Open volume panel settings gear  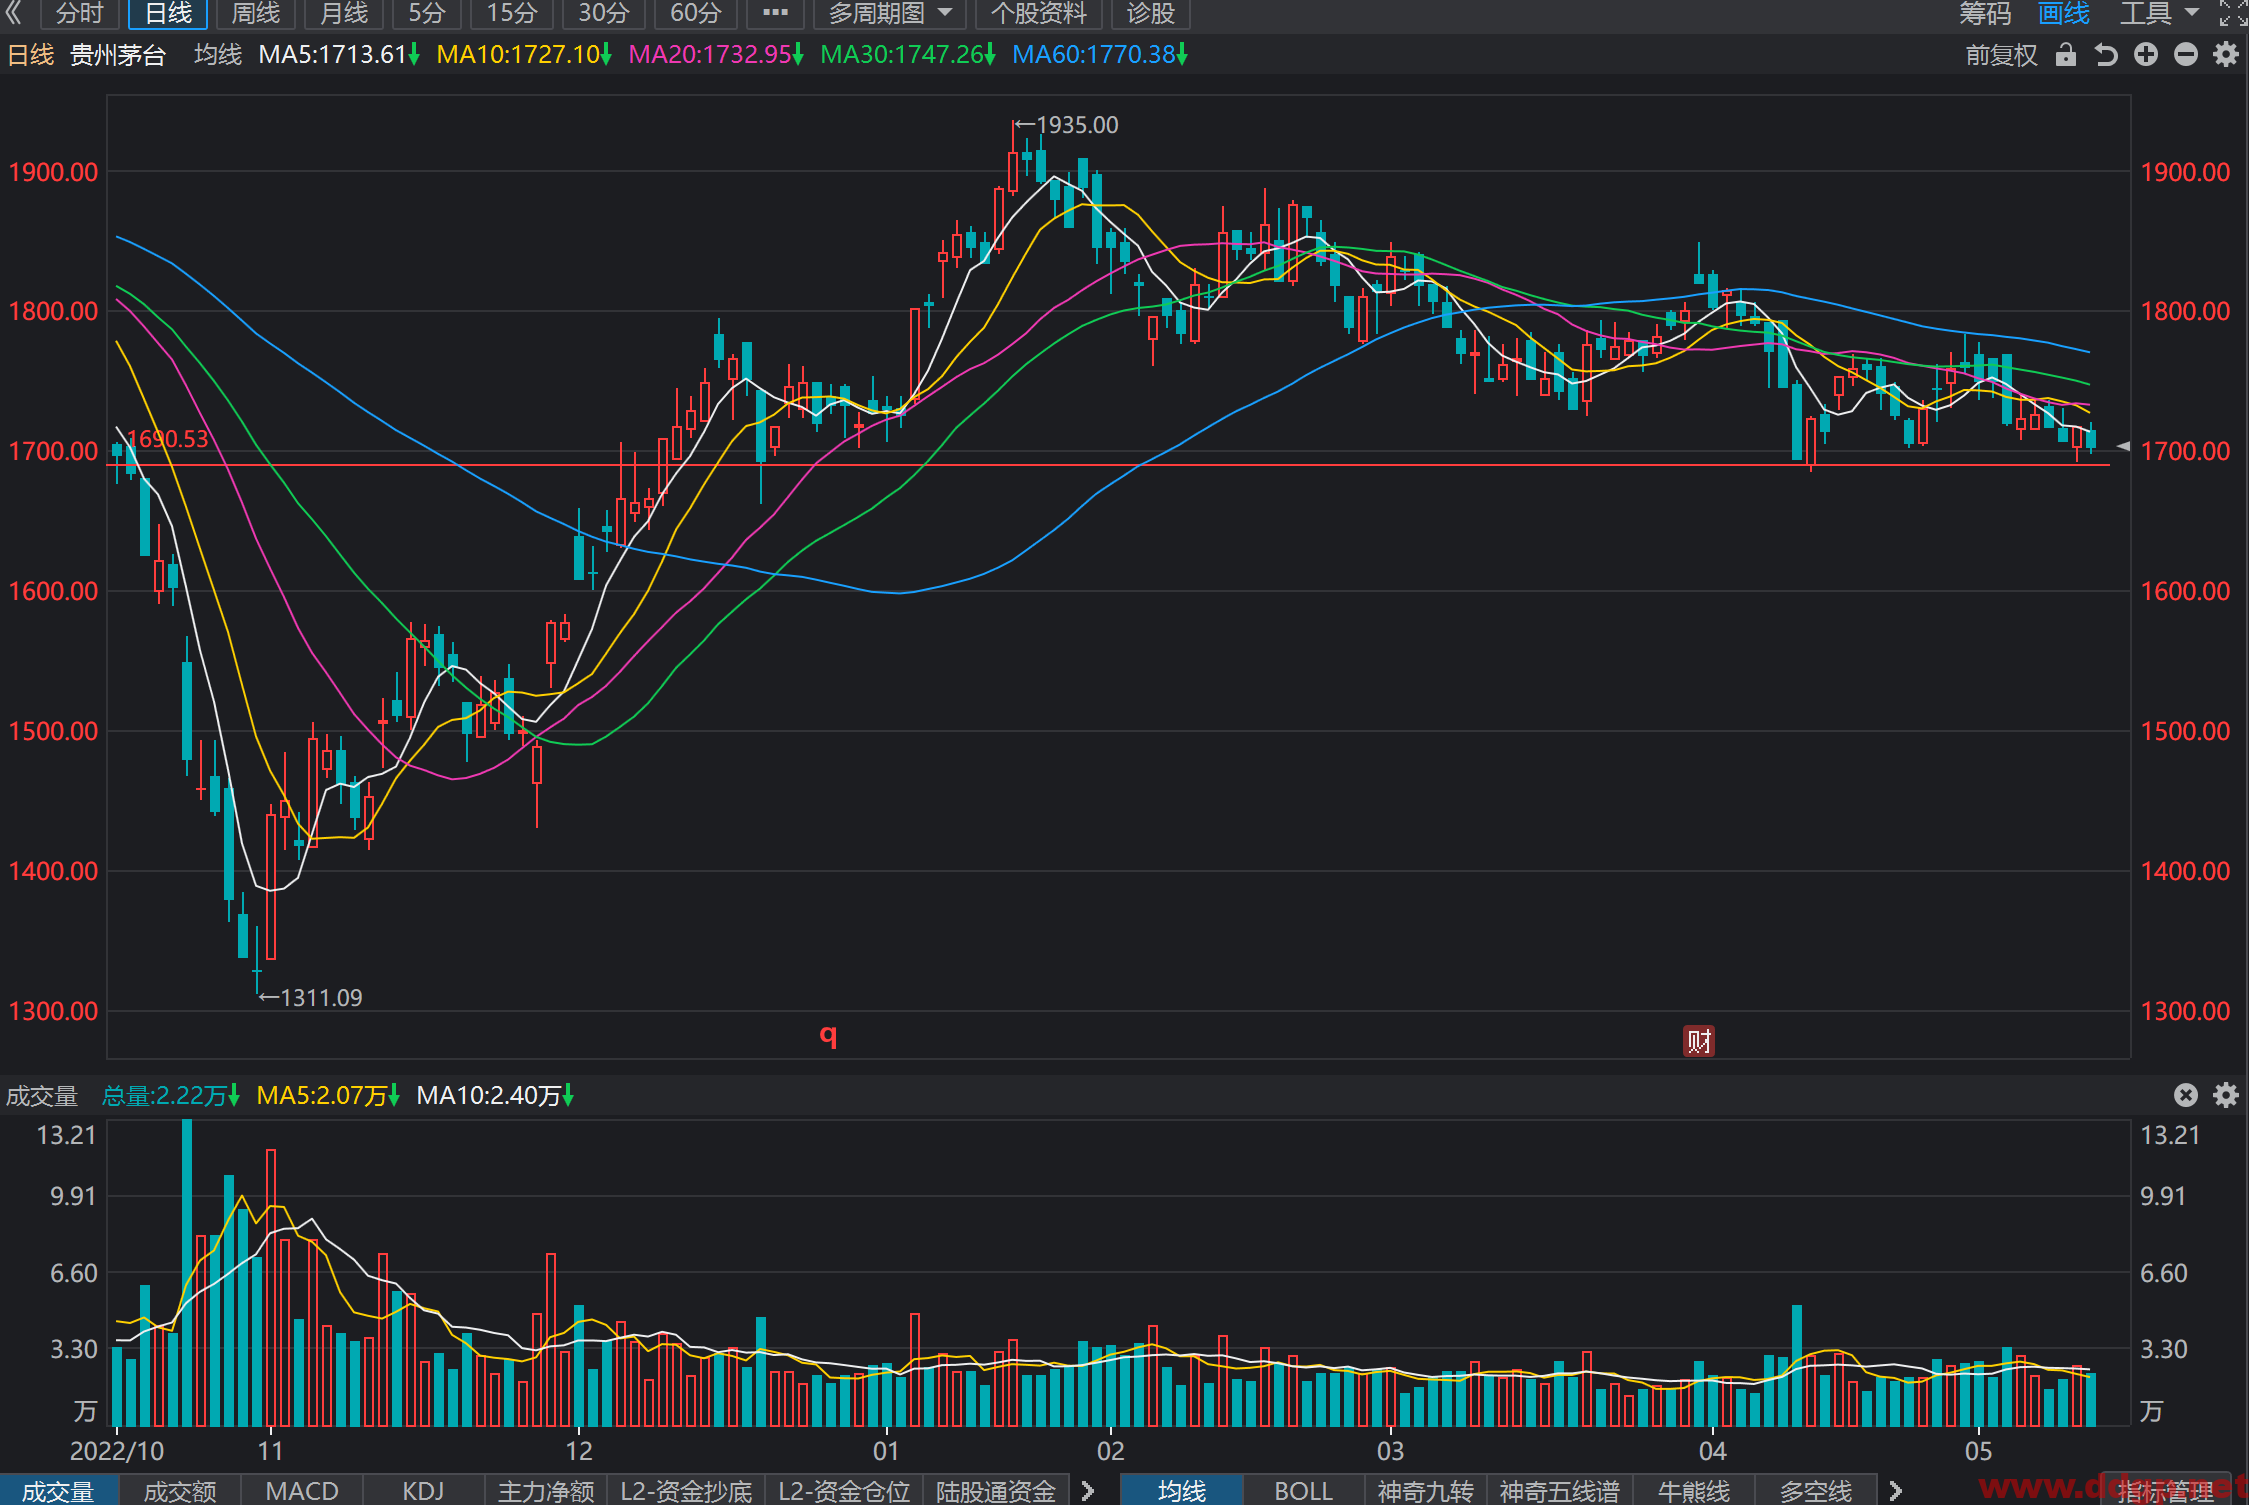2226,1095
